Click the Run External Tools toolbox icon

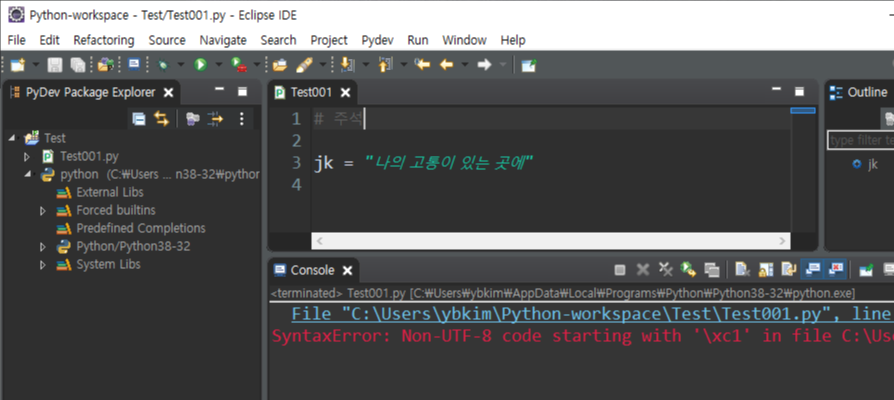(x=238, y=65)
